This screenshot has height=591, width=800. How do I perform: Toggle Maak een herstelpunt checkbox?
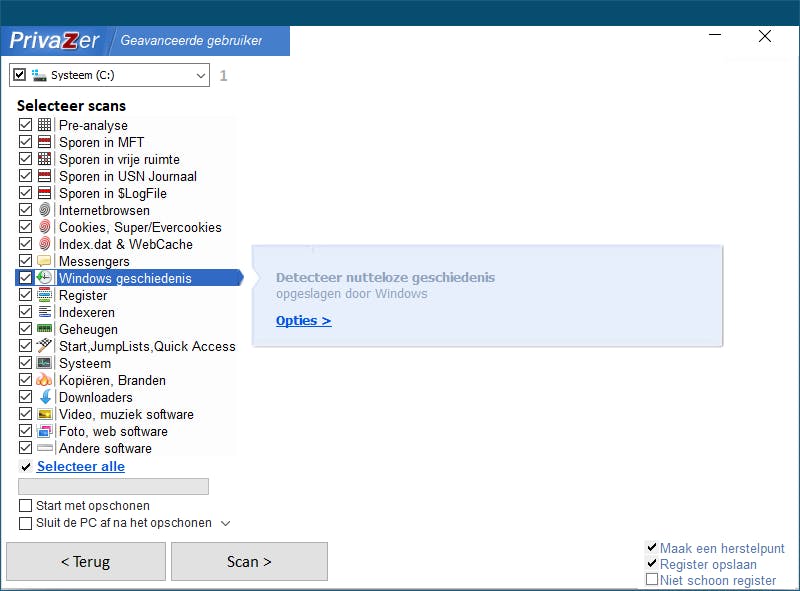pos(652,547)
